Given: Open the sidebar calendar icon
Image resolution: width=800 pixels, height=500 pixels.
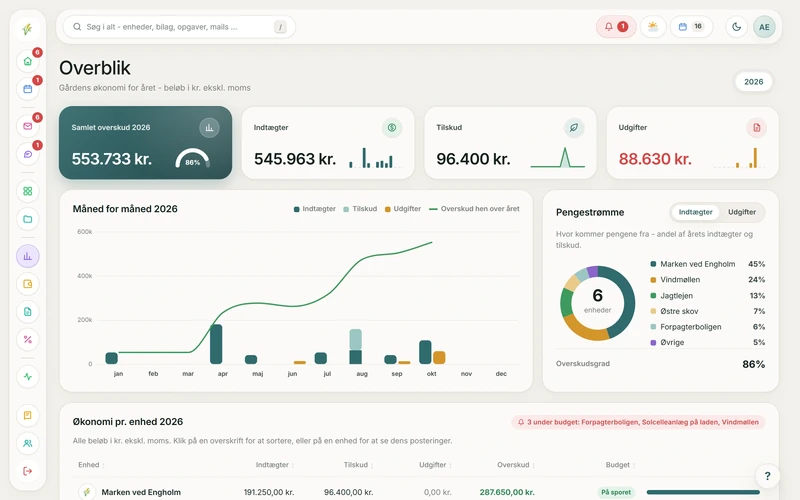Looking at the screenshot, I should [x=28, y=89].
